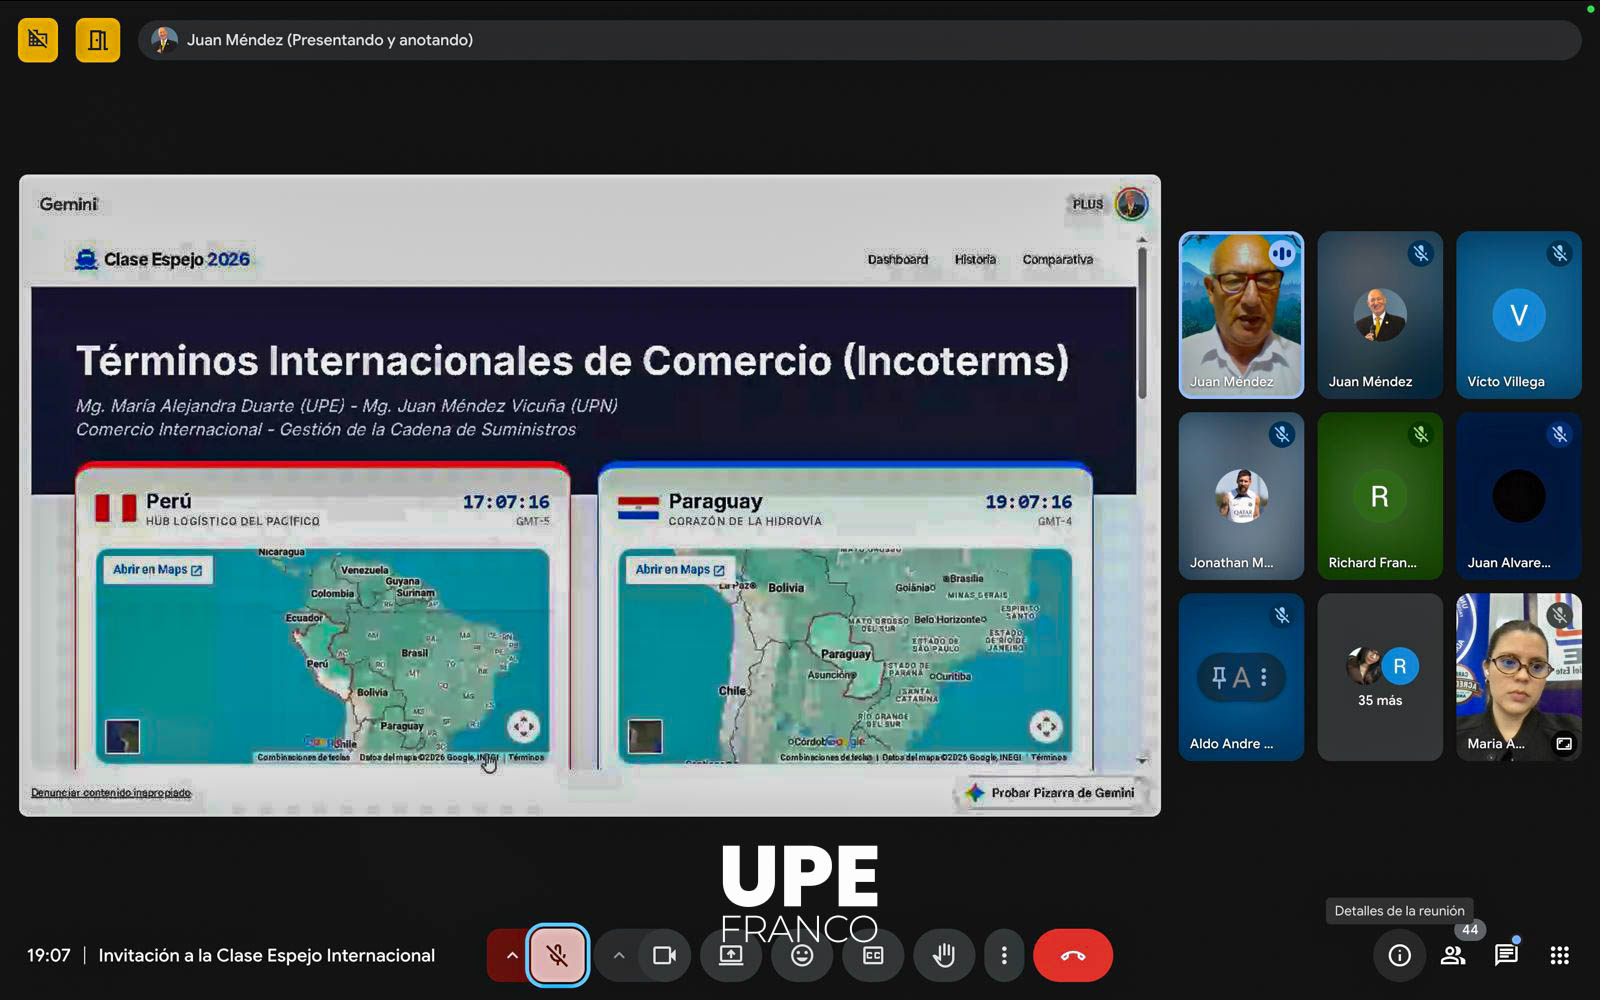
Task: Open more options three-dot menu
Action: click(x=1004, y=956)
